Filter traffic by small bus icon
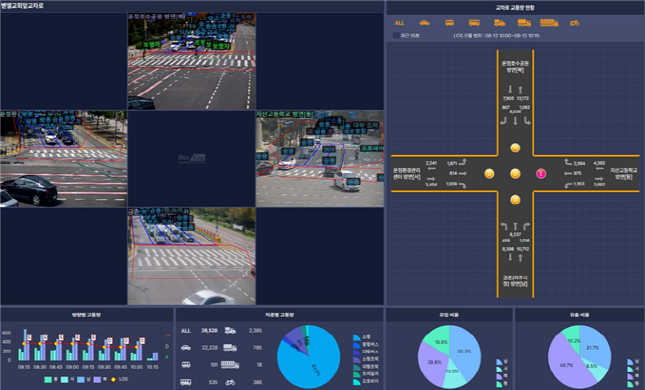645x390 pixels. click(450, 23)
